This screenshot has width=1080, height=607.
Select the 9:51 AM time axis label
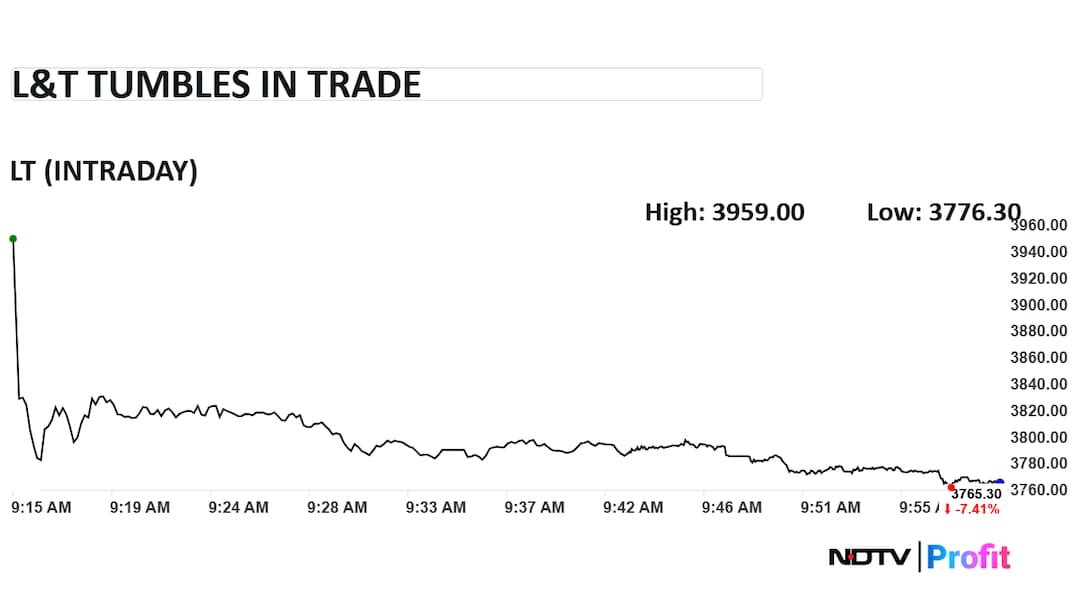click(830, 508)
